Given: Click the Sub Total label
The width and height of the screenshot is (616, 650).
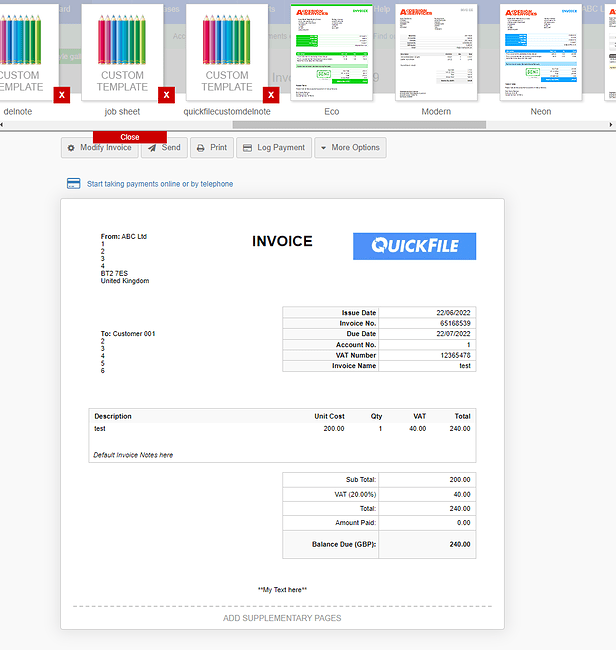Looking at the screenshot, I should tap(361, 480).
